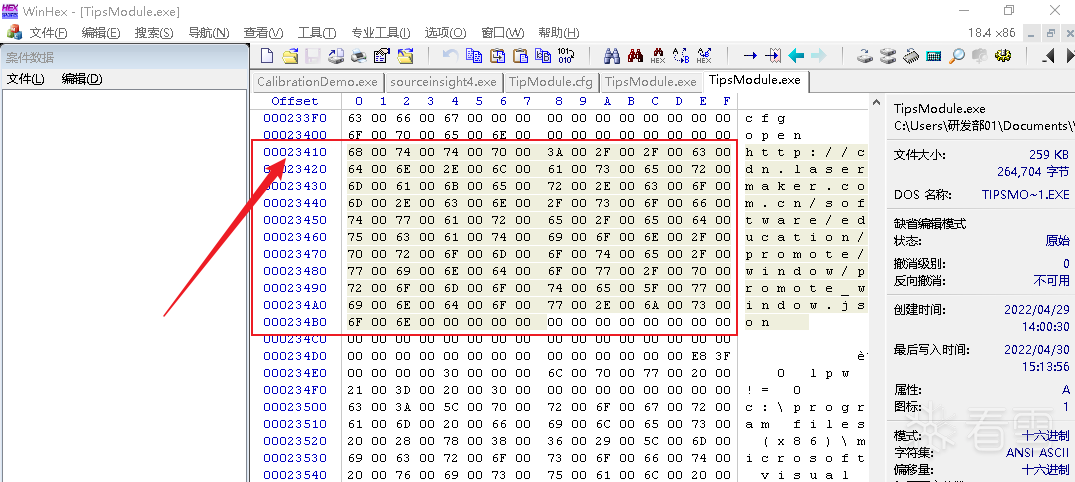Open Options via the yellow gear icon
This screenshot has width=1075, height=482.
click(x=1003, y=56)
